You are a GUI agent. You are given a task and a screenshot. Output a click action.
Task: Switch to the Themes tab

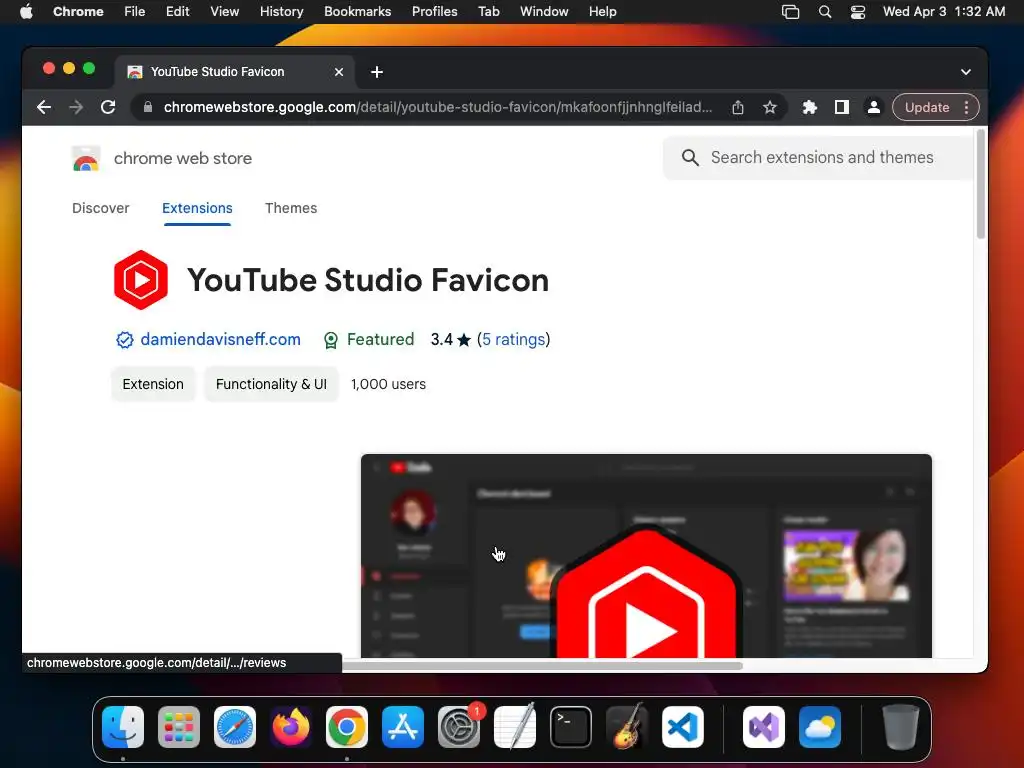291,208
